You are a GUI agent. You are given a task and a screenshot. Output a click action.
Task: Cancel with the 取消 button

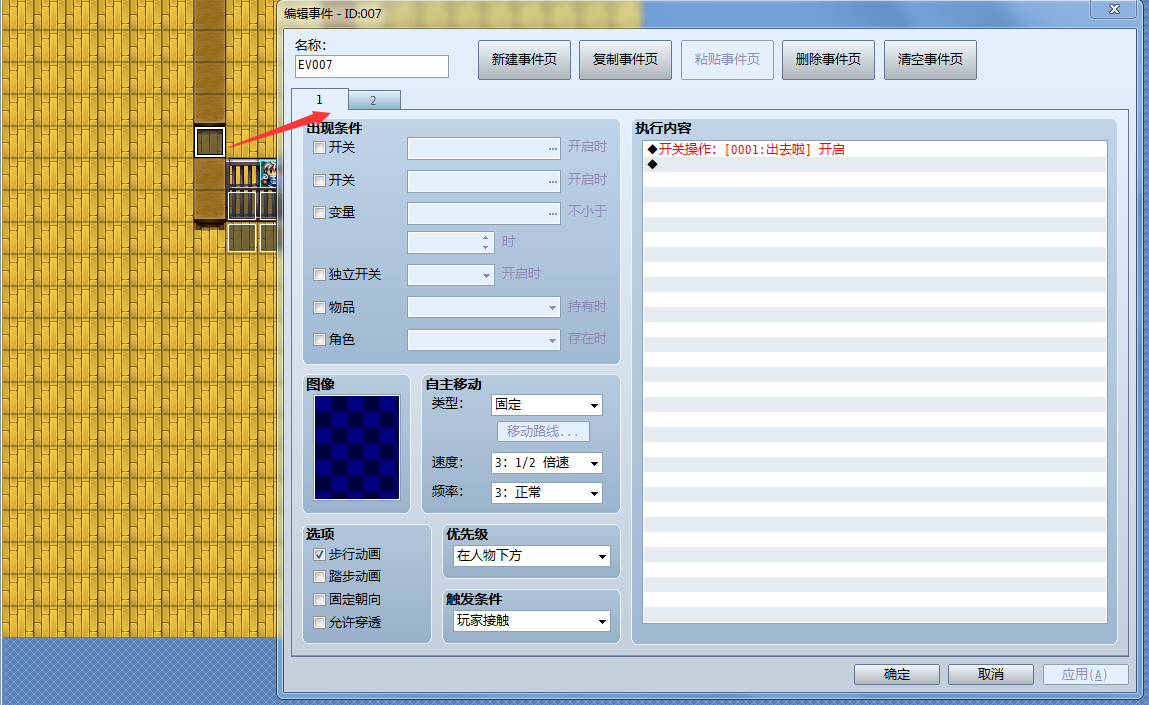pos(991,674)
